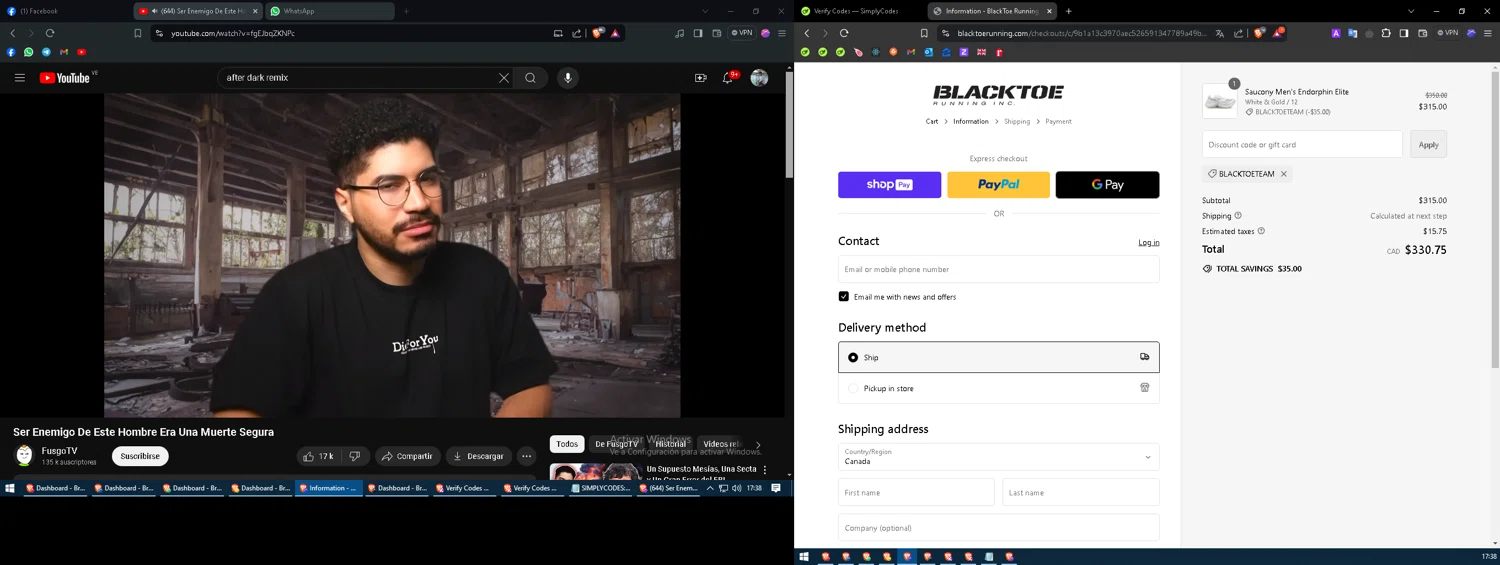Image resolution: width=1500 pixels, height=565 pixels.
Task: Bookmark the YouTube page
Action: 138,33
